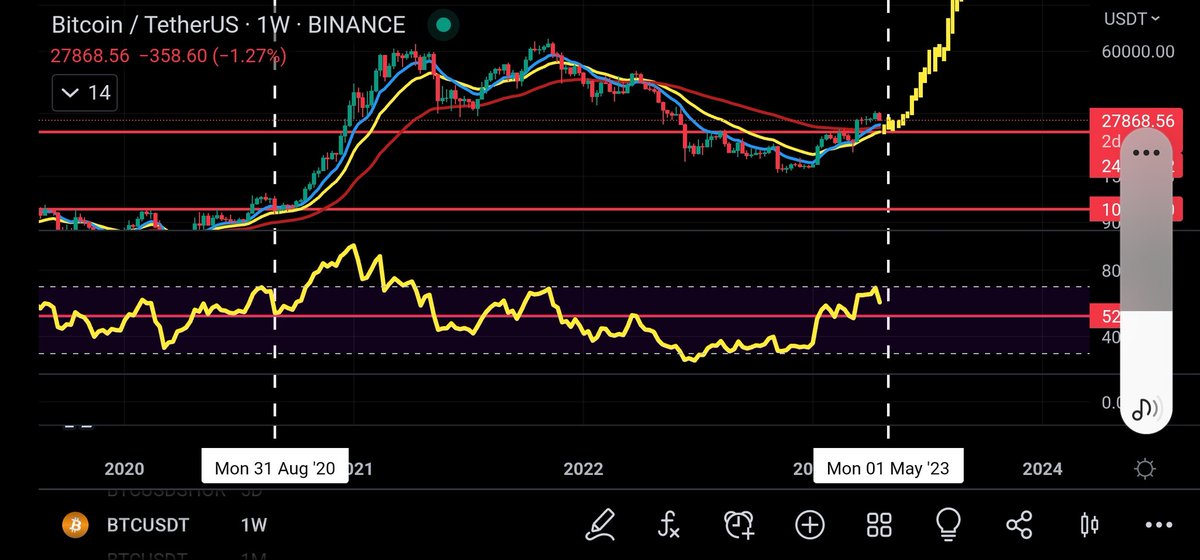Viewport: 1200px width, 560px height.
Task: Tap the add plus circle icon
Action: point(809,523)
